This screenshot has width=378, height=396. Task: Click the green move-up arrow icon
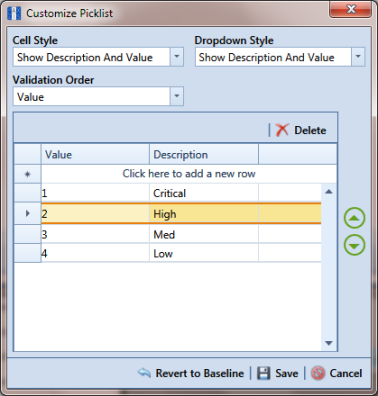coord(354,218)
